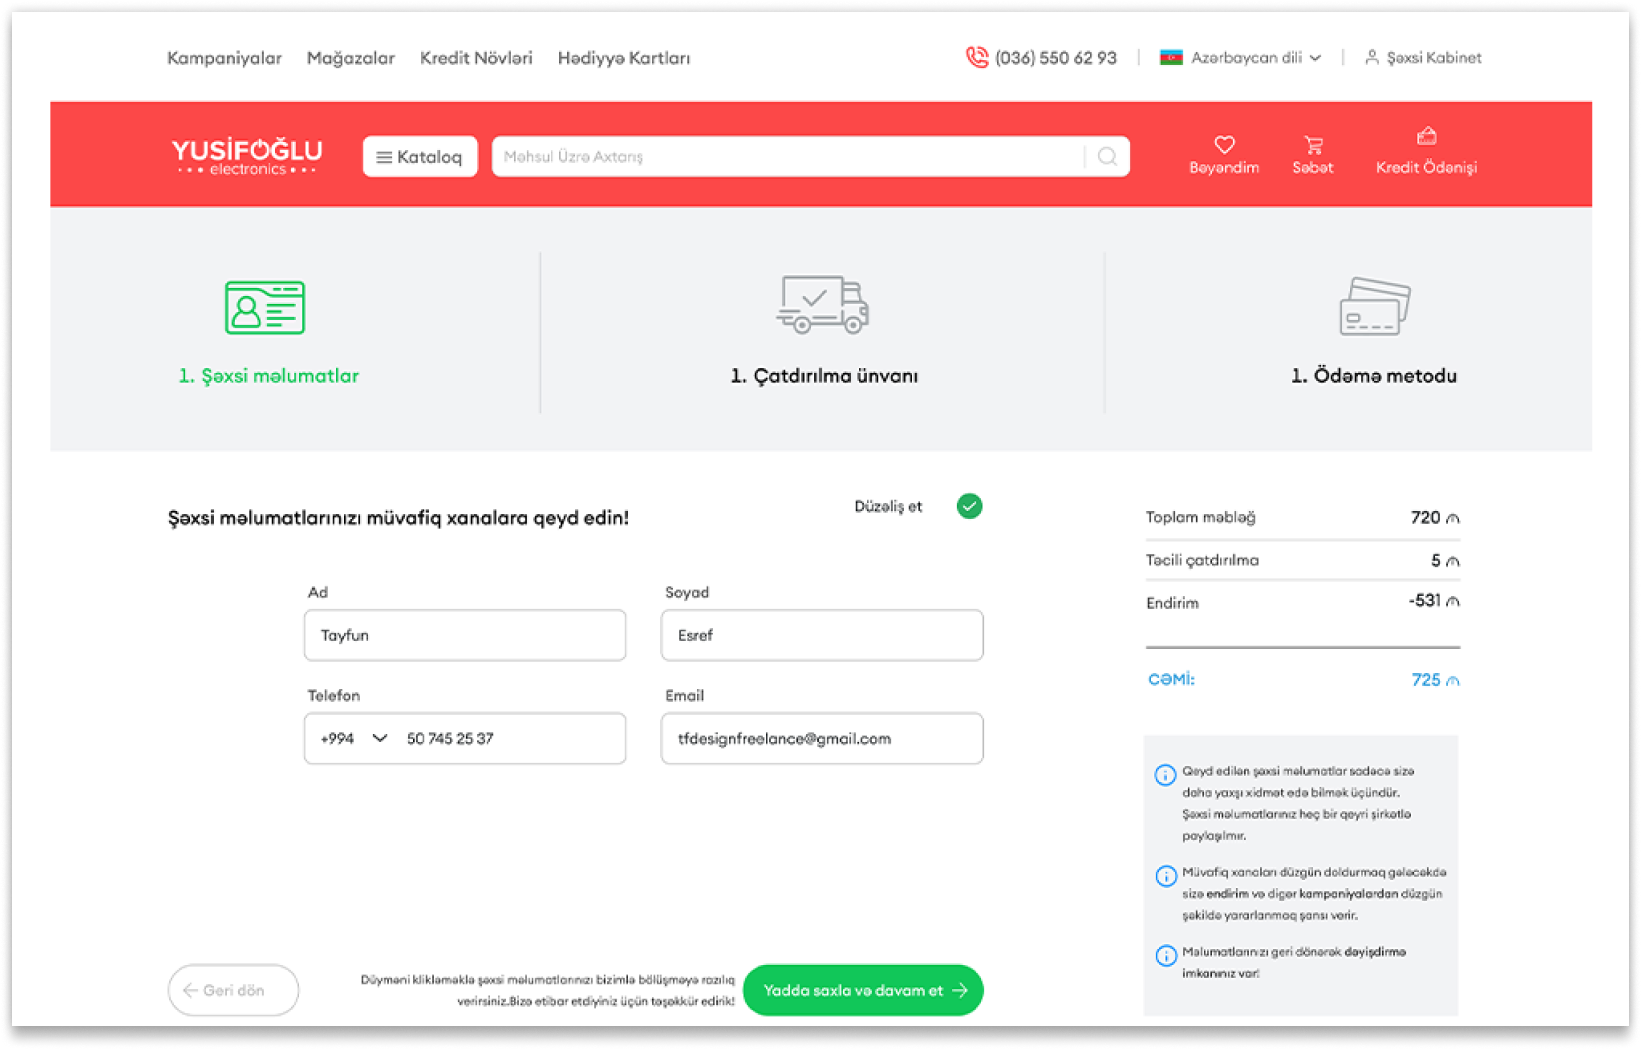Open the Səbət shopping cart icon
The image size is (1641, 1050).
click(1313, 145)
